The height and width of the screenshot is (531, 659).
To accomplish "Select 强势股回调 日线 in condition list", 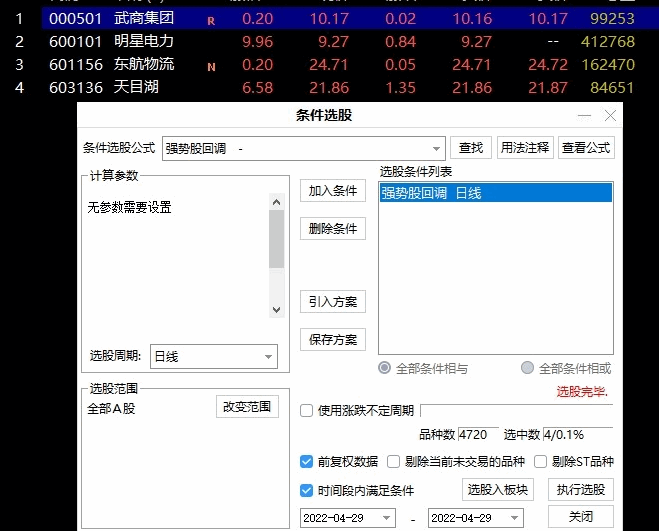I will (x=496, y=193).
